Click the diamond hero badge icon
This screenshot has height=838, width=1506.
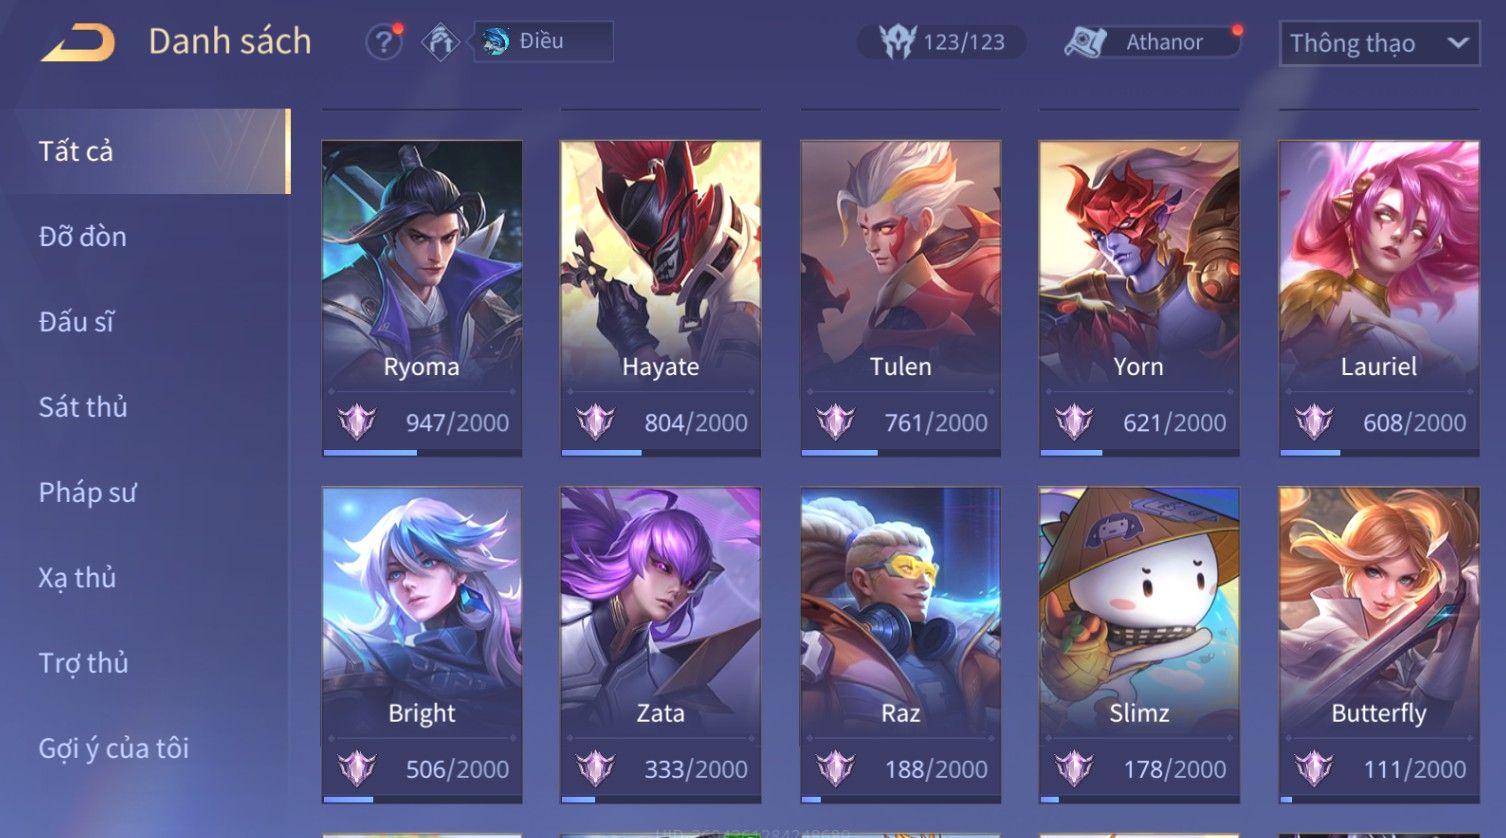pyautogui.click(x=440, y=42)
